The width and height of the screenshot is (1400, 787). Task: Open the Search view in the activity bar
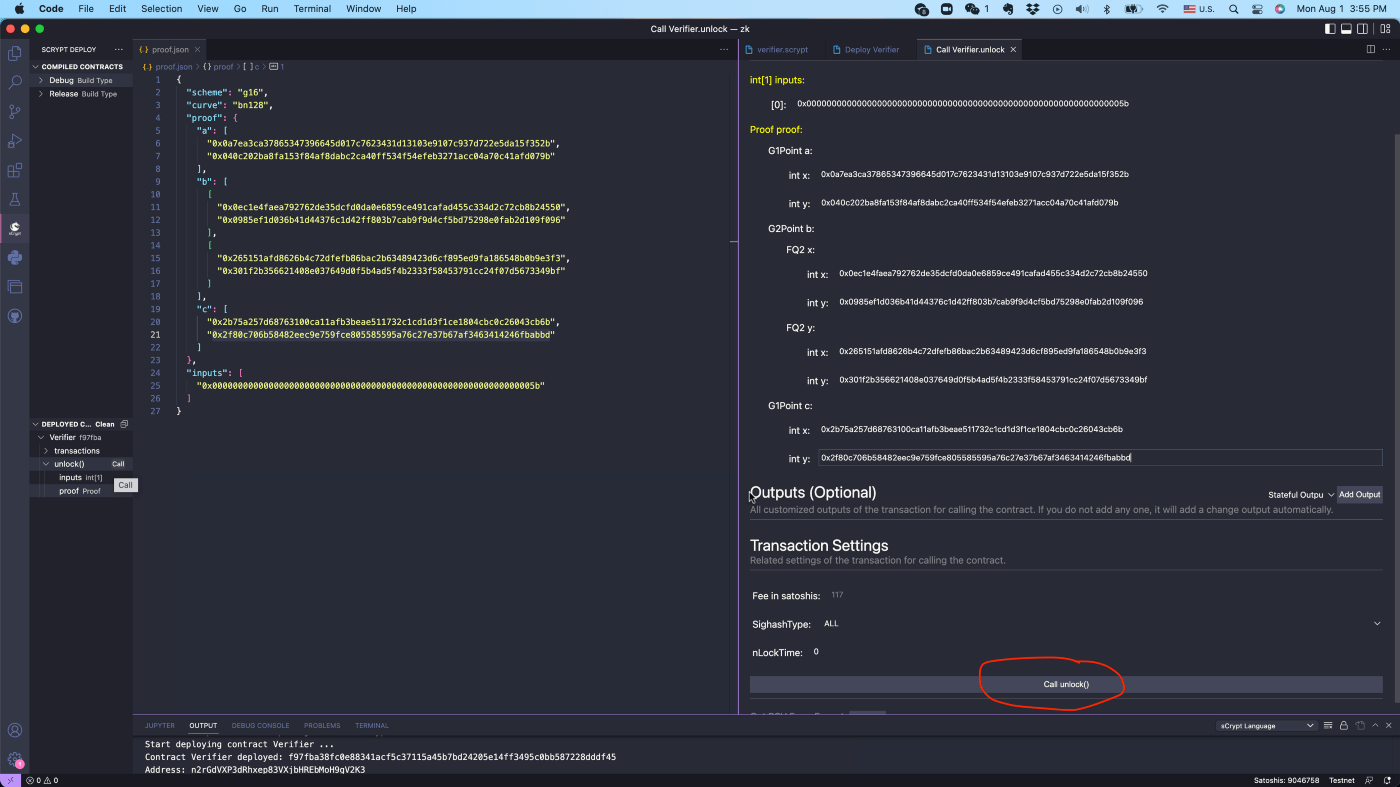15,82
